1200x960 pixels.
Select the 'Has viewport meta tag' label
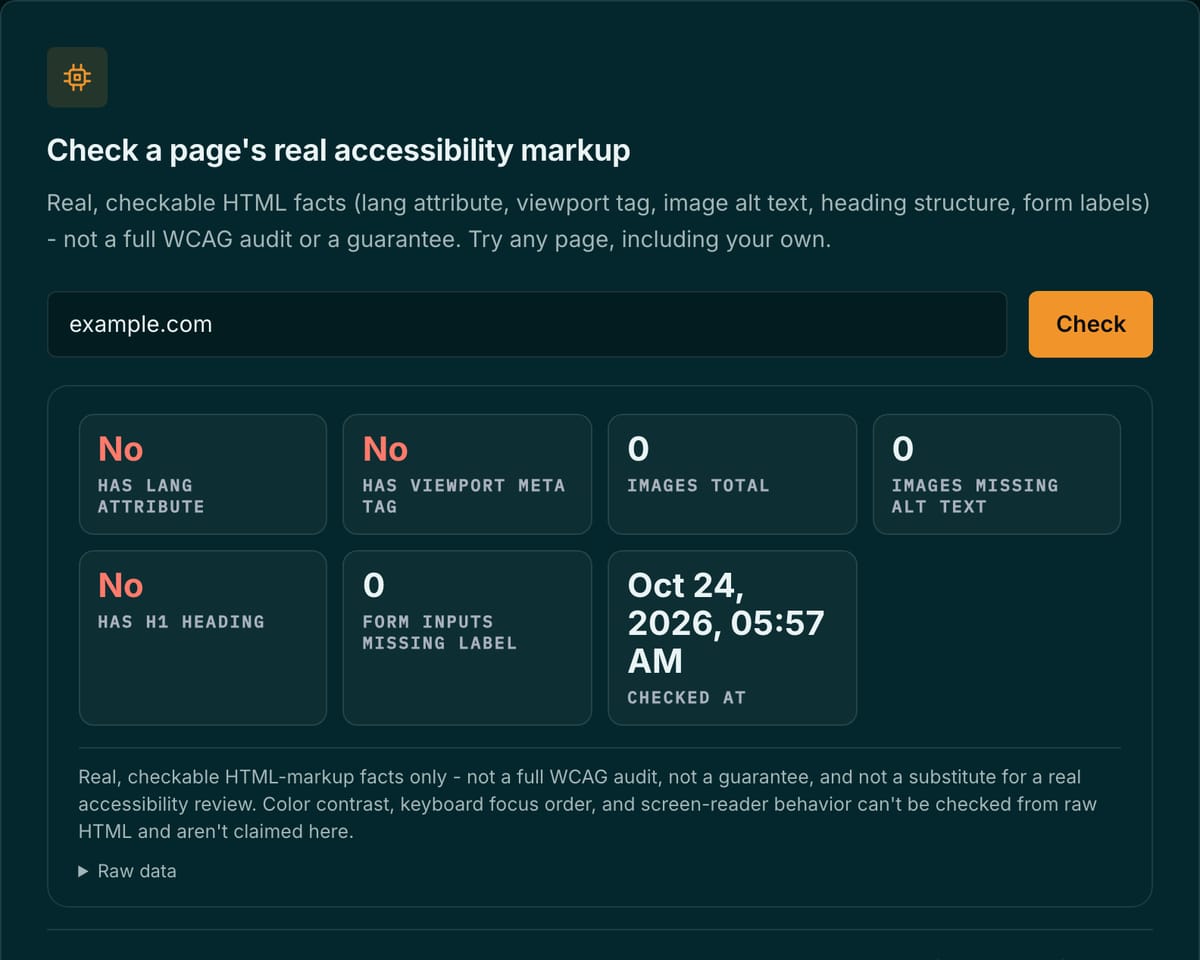pos(464,496)
